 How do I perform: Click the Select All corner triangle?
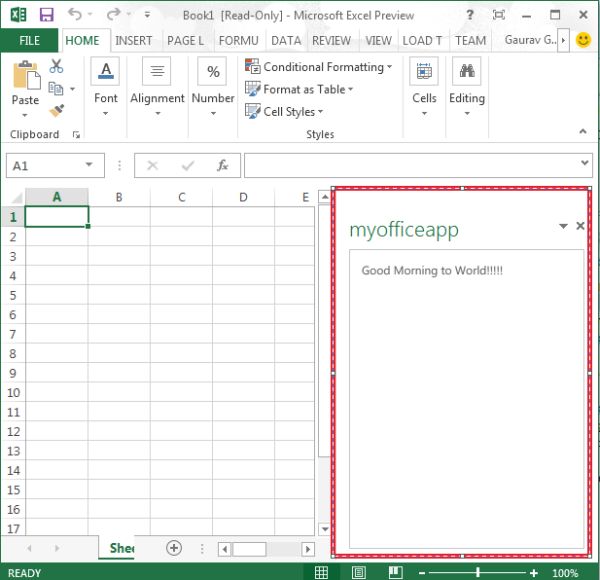pos(16,197)
